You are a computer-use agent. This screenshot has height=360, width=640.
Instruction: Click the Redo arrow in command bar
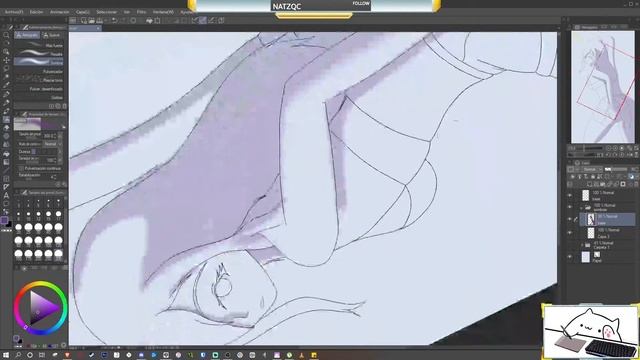click(123, 20)
